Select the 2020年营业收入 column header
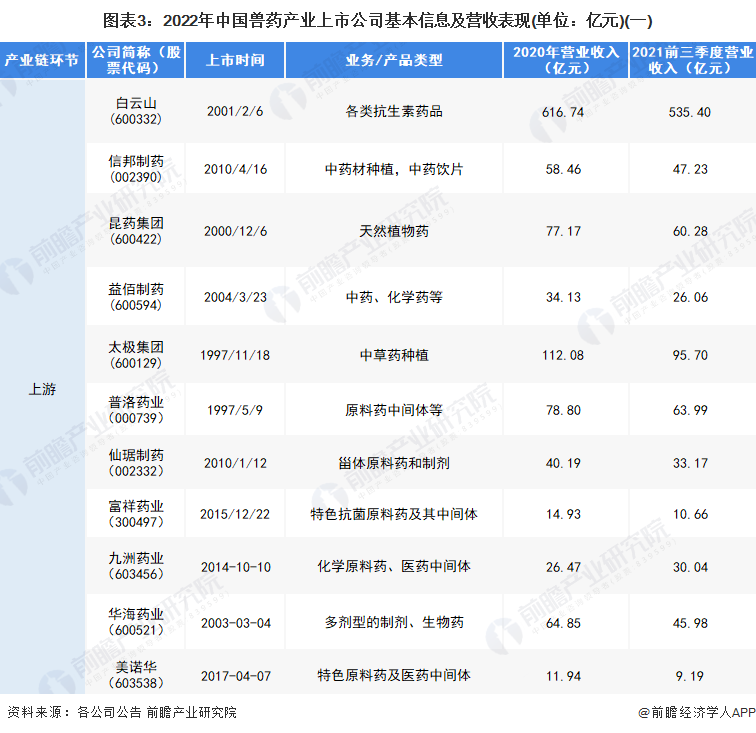 tap(566, 60)
